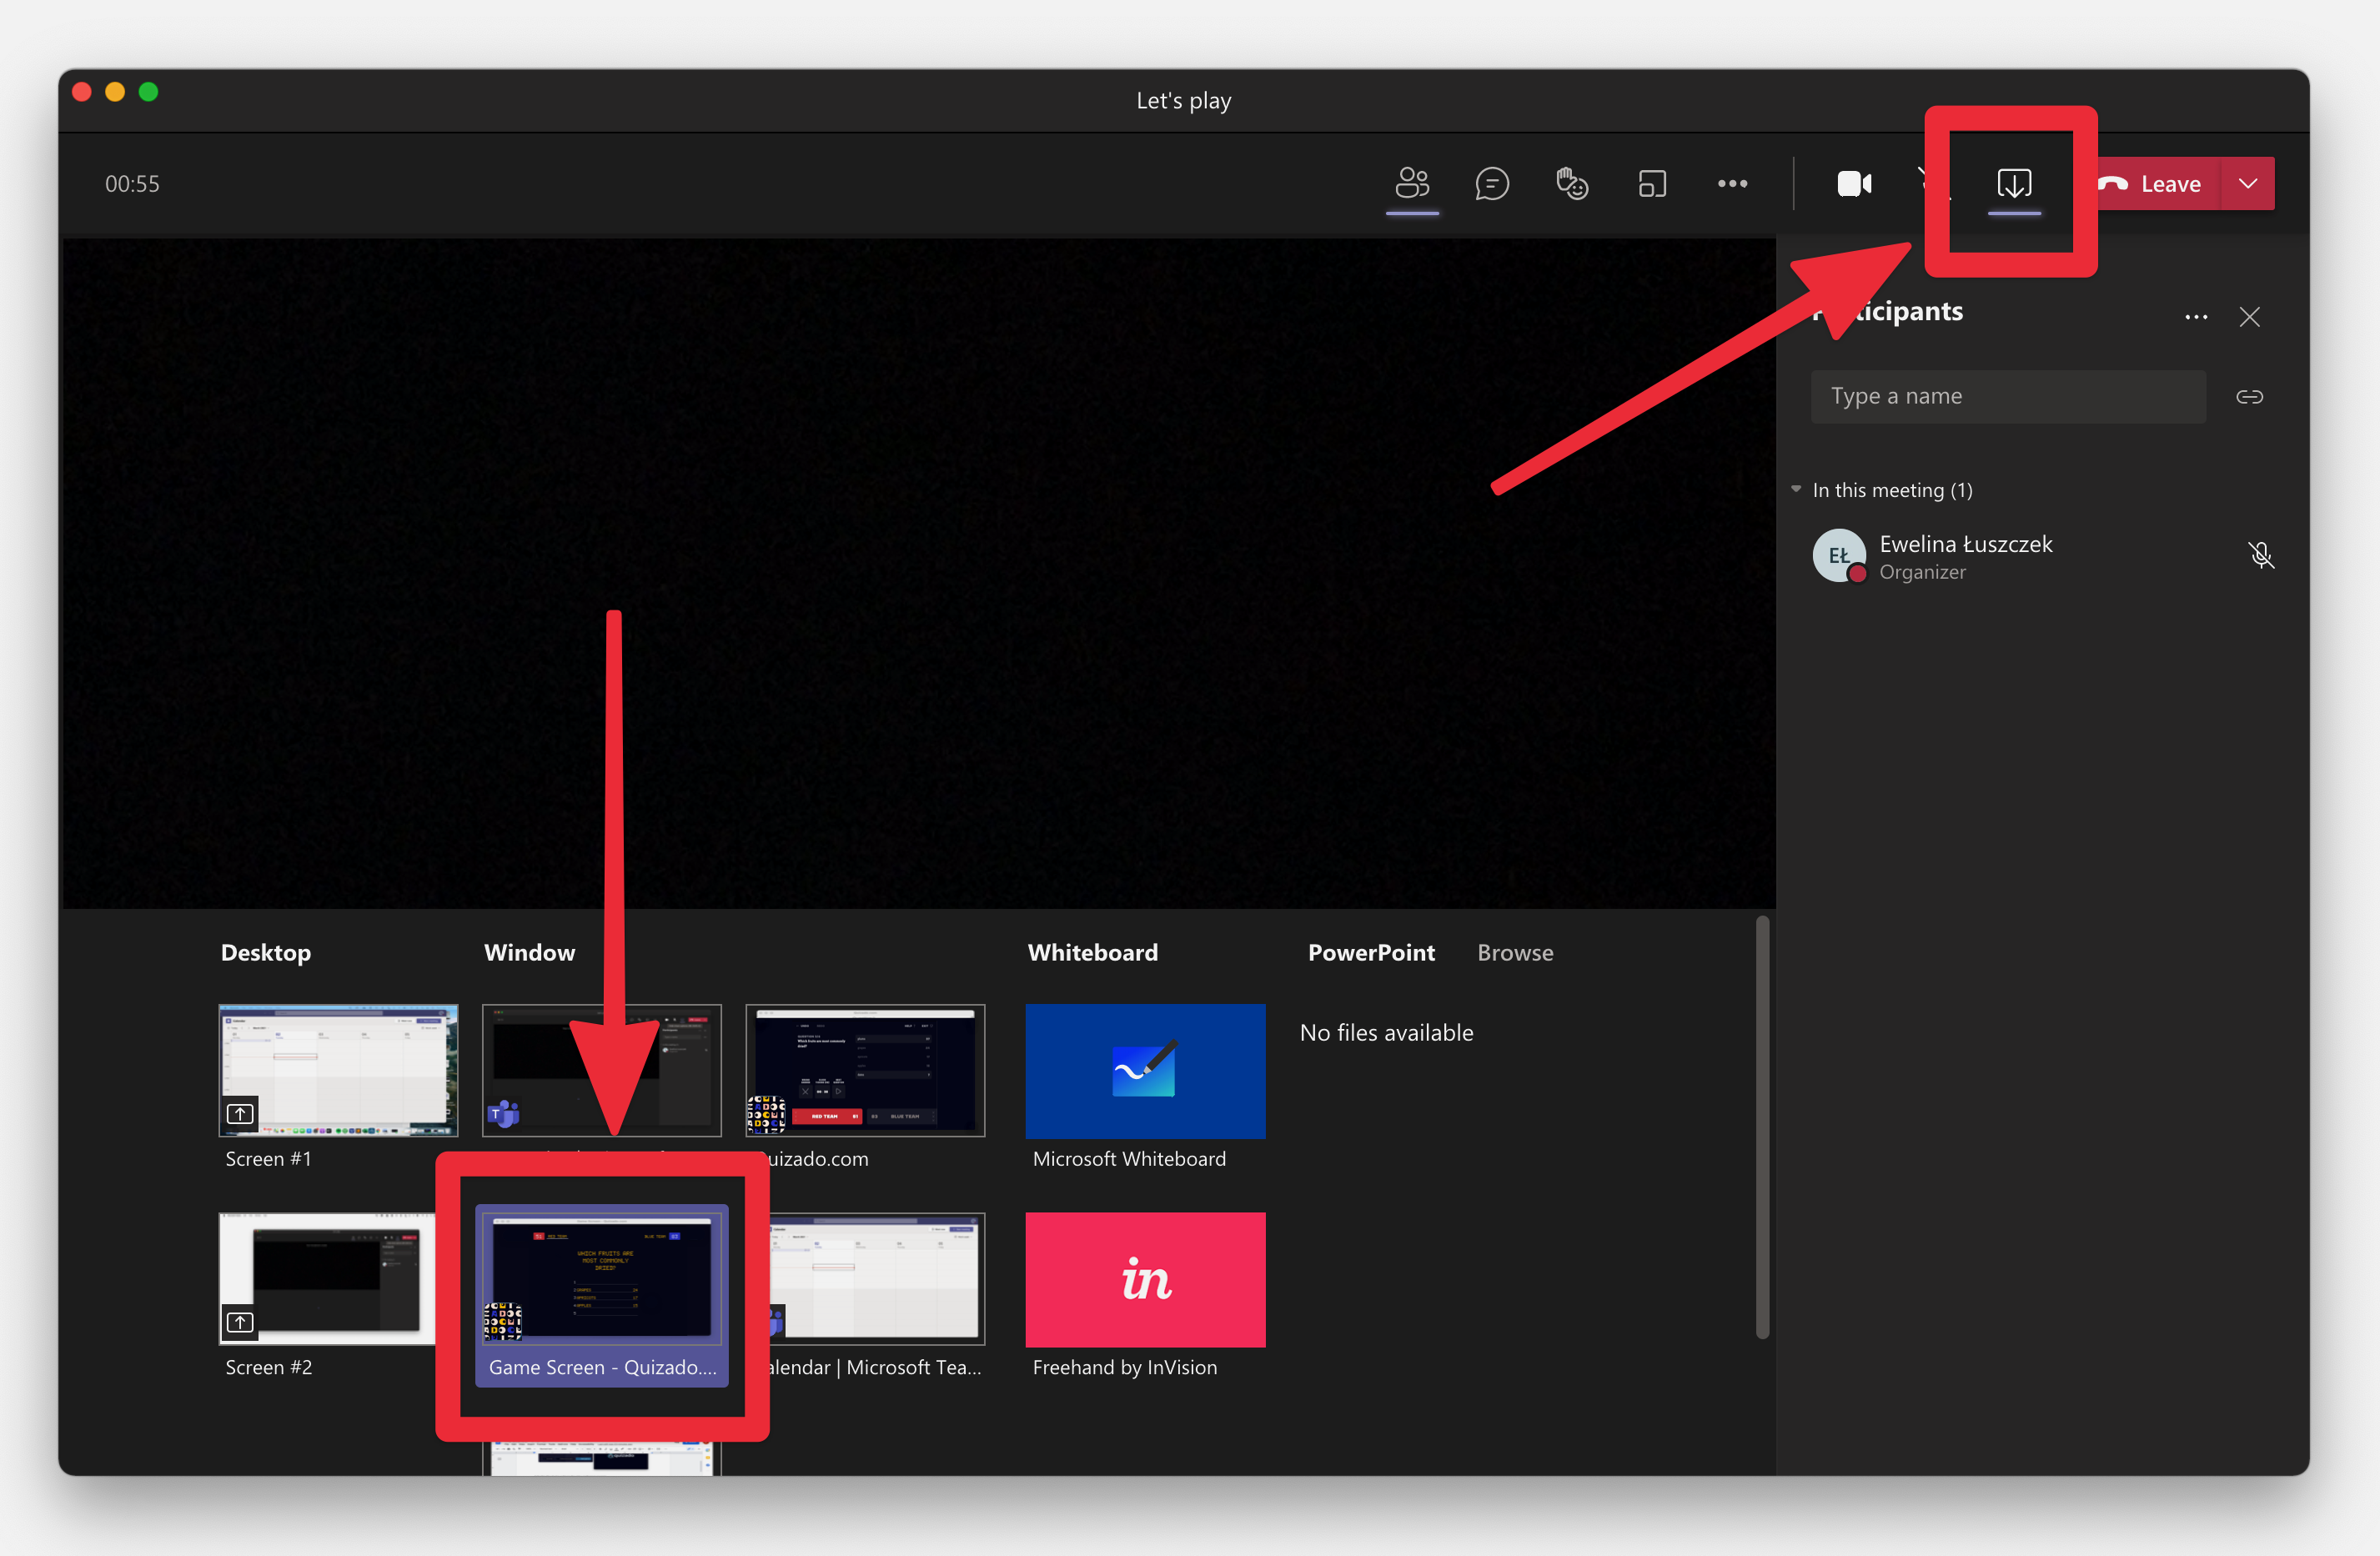
Task: Click participants panel more options ellipsis
Action: coord(2196,317)
